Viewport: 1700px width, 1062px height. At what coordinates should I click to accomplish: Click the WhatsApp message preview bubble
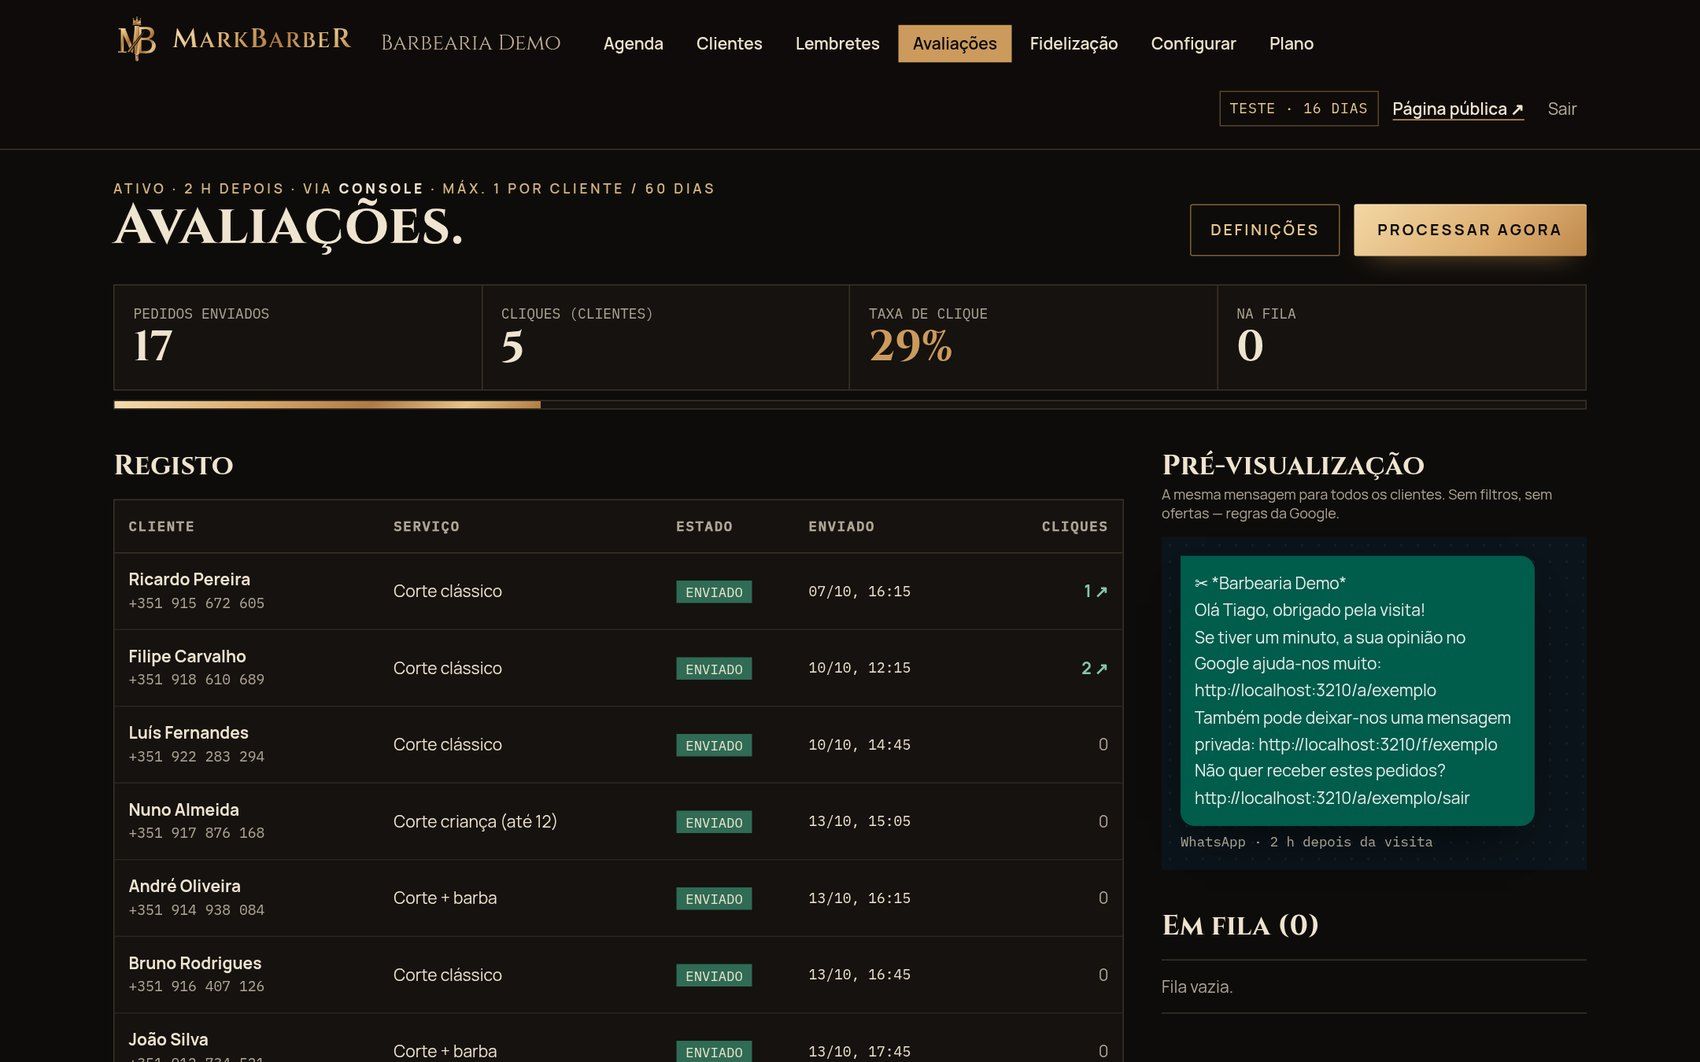(x=1357, y=691)
